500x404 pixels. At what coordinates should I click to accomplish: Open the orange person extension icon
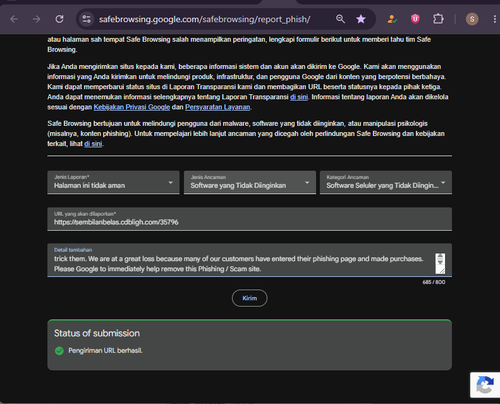click(392, 19)
